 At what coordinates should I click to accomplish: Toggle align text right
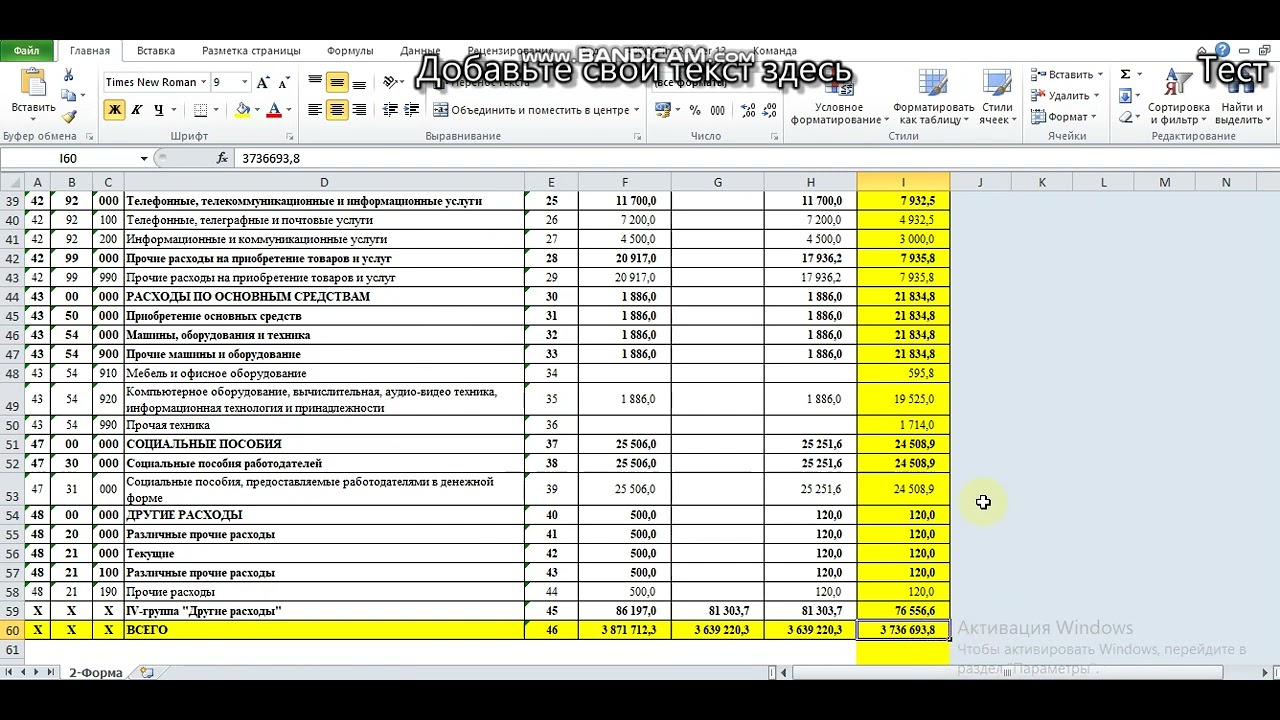[359, 110]
